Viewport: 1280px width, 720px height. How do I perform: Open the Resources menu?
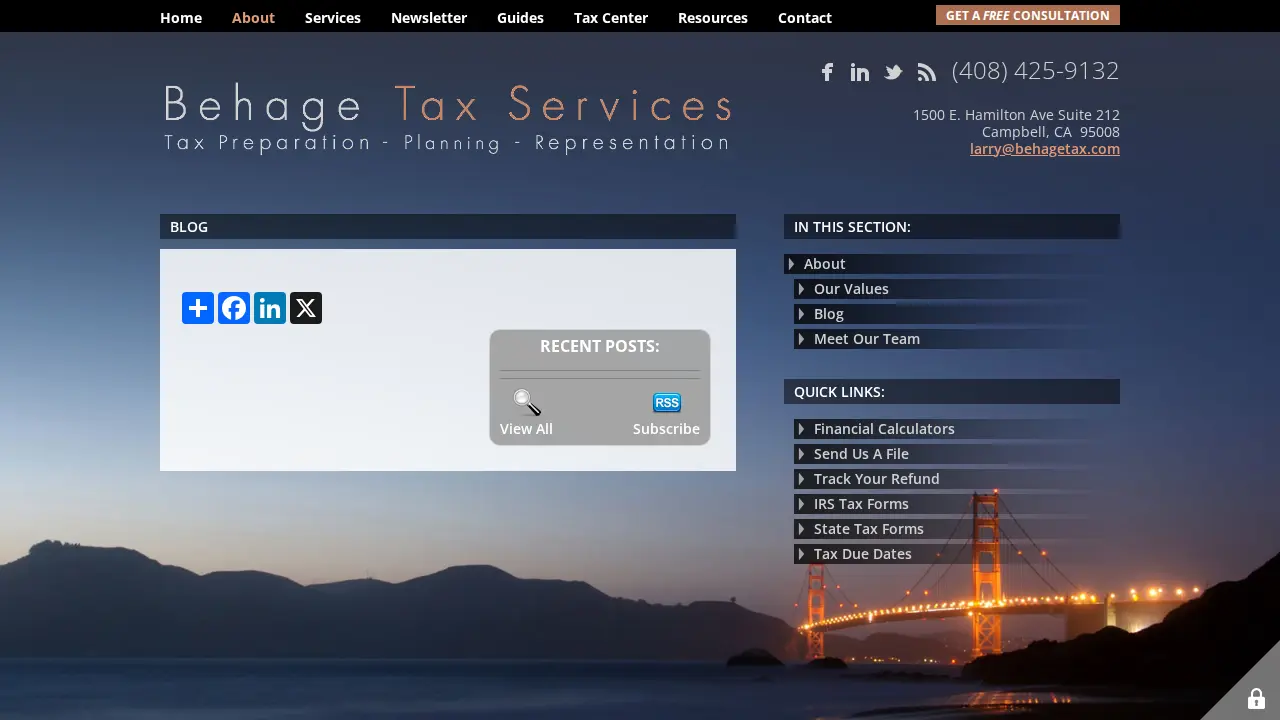(x=713, y=18)
